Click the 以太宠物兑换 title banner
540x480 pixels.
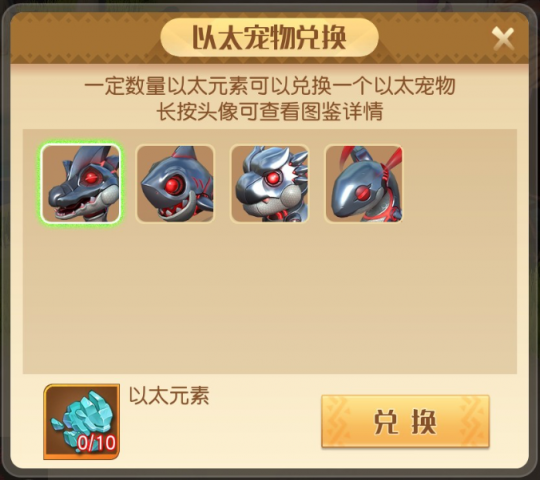(269, 37)
